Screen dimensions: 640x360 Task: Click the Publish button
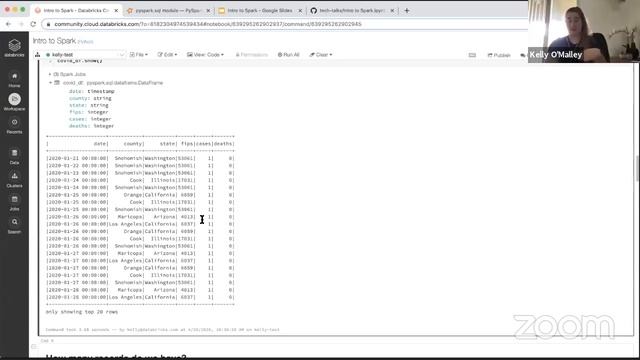coord(499,55)
